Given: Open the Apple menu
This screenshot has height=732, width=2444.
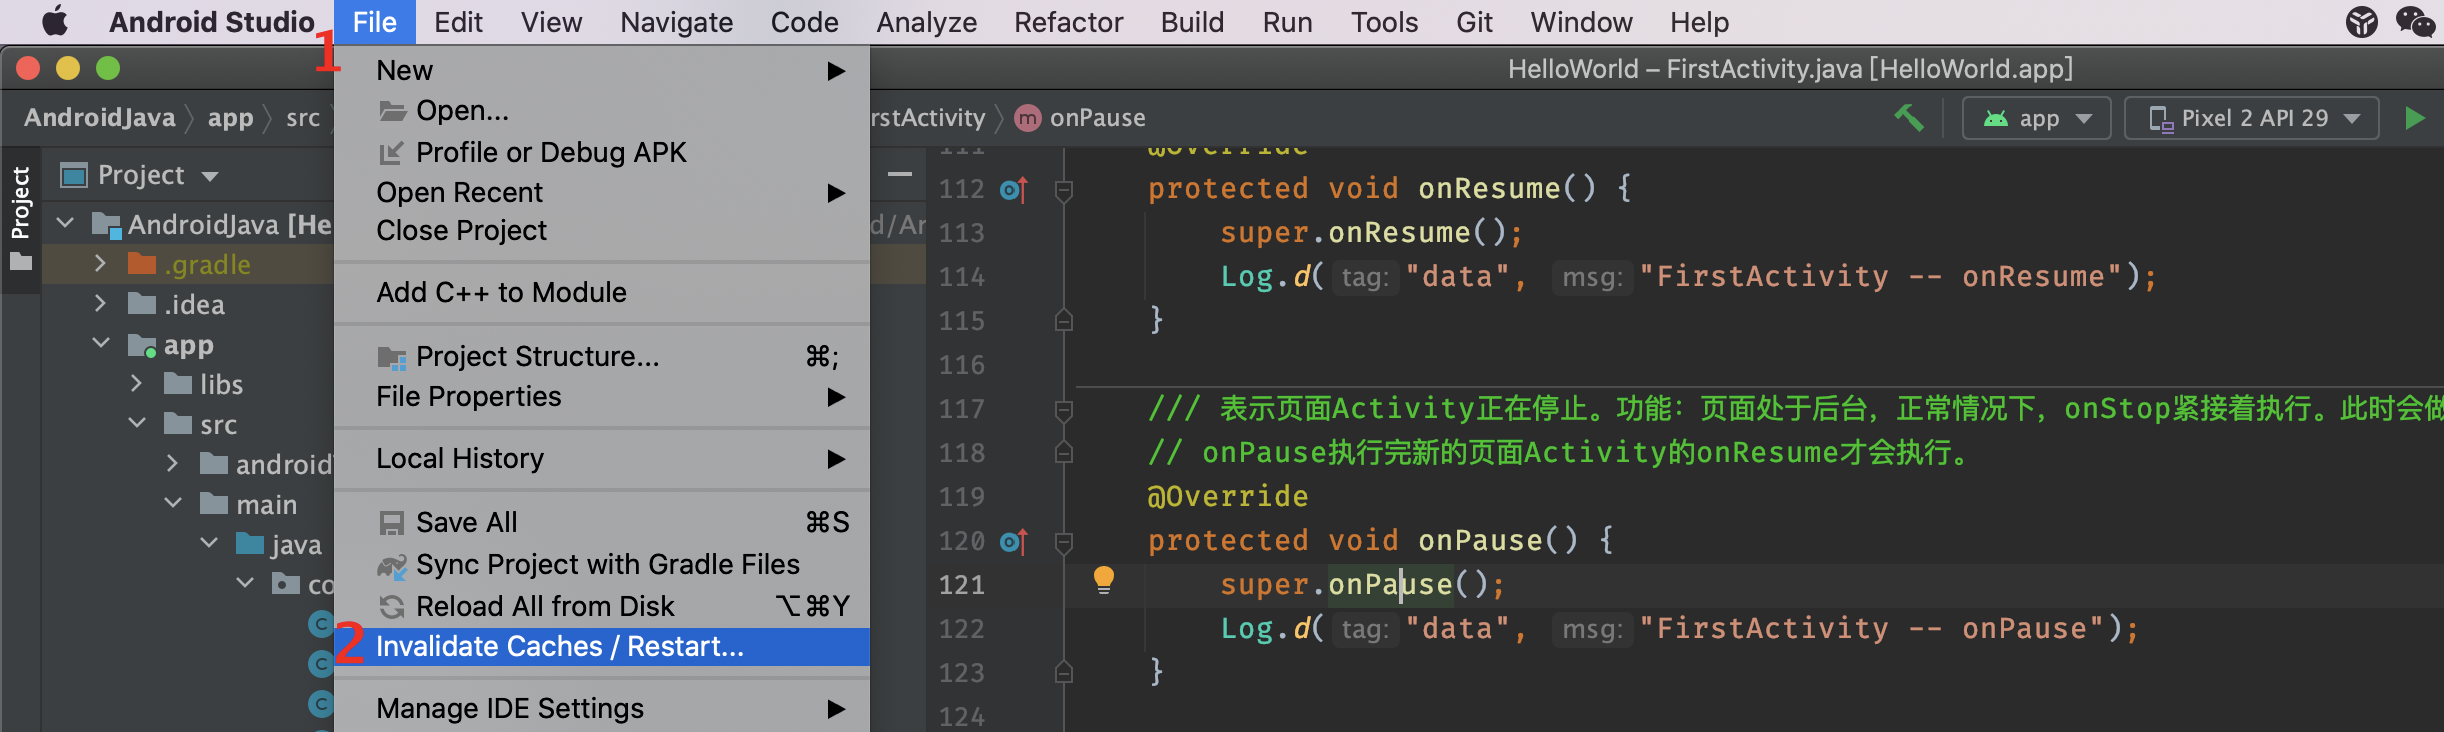Looking at the screenshot, I should point(55,21).
